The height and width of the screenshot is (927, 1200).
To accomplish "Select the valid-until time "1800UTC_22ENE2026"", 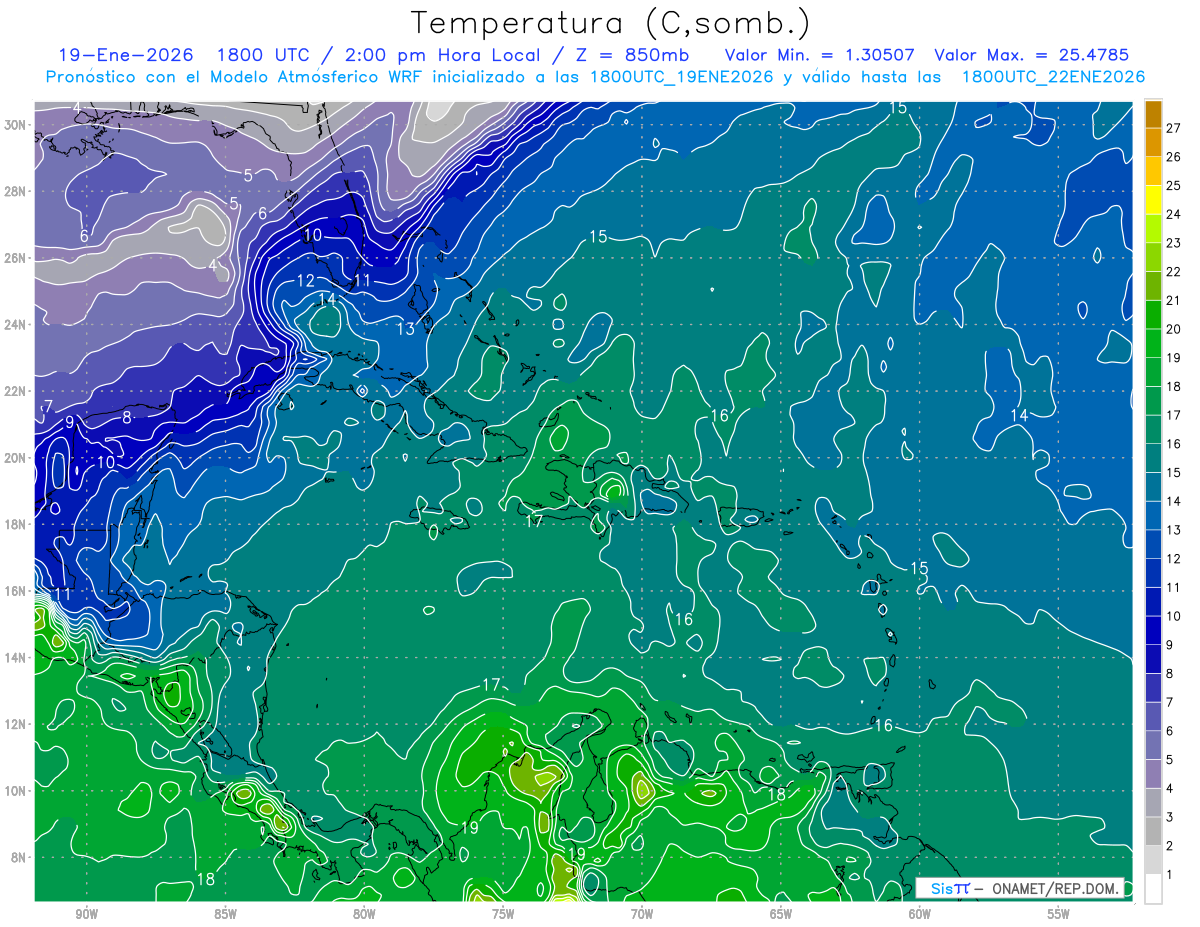I will [x=1052, y=77].
